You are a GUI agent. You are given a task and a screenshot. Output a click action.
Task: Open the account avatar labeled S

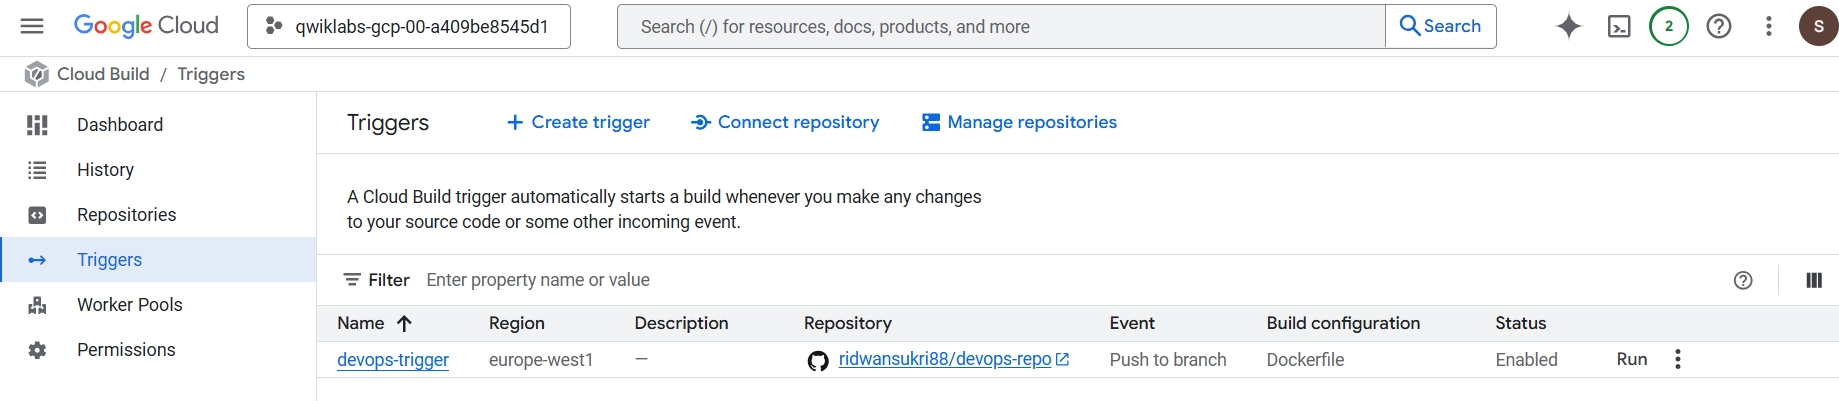(1818, 27)
